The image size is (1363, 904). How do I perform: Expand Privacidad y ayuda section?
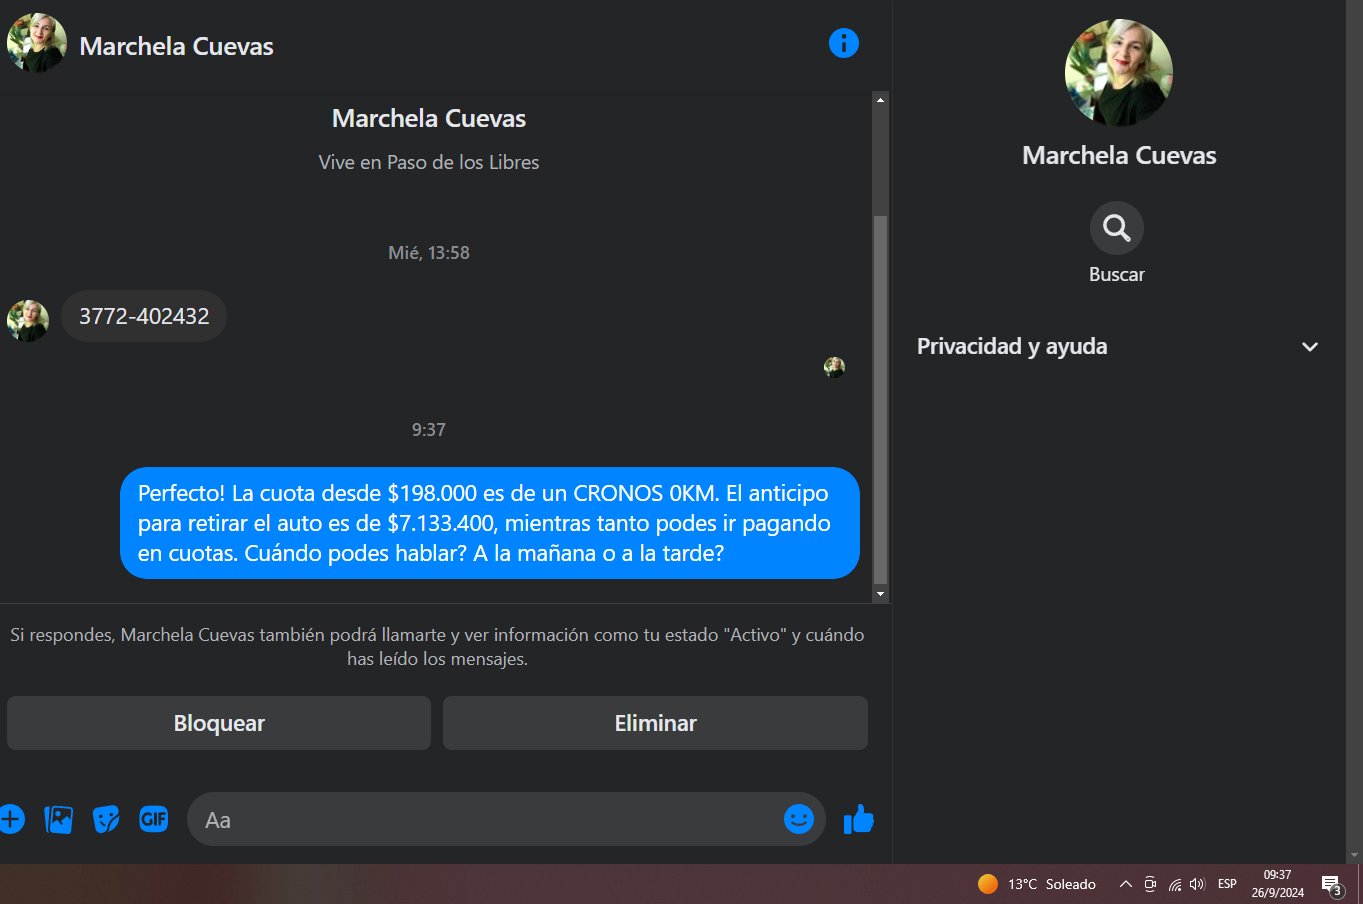(x=1118, y=346)
